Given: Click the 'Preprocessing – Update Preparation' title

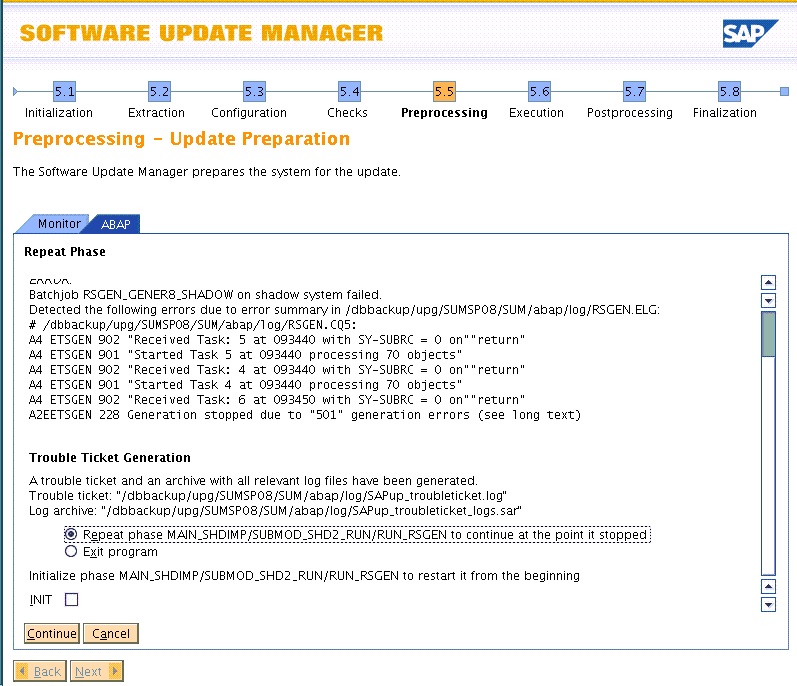Looking at the screenshot, I should 181,139.
